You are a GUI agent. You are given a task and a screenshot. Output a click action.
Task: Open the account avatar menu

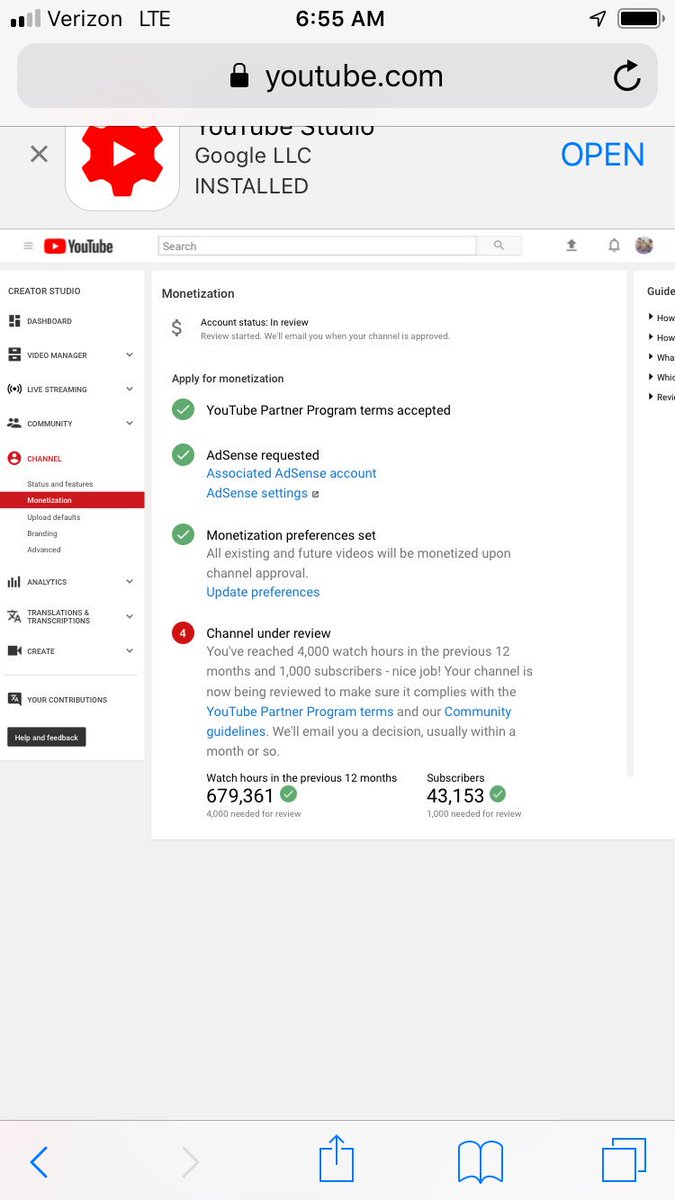pos(644,245)
